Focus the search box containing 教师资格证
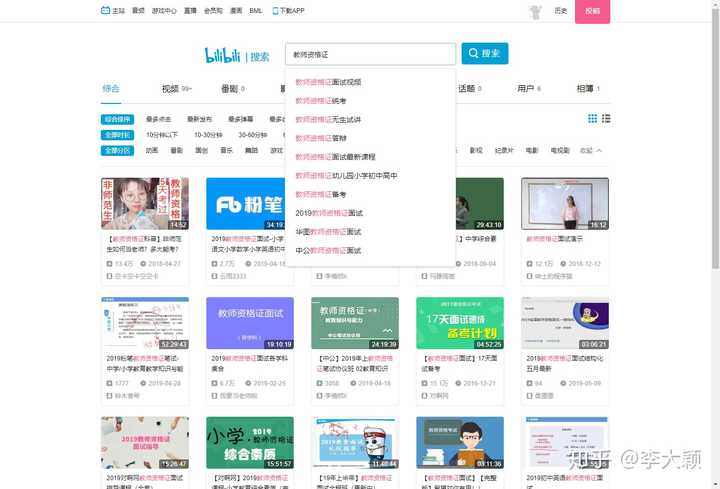The image size is (720, 489). 370,54
